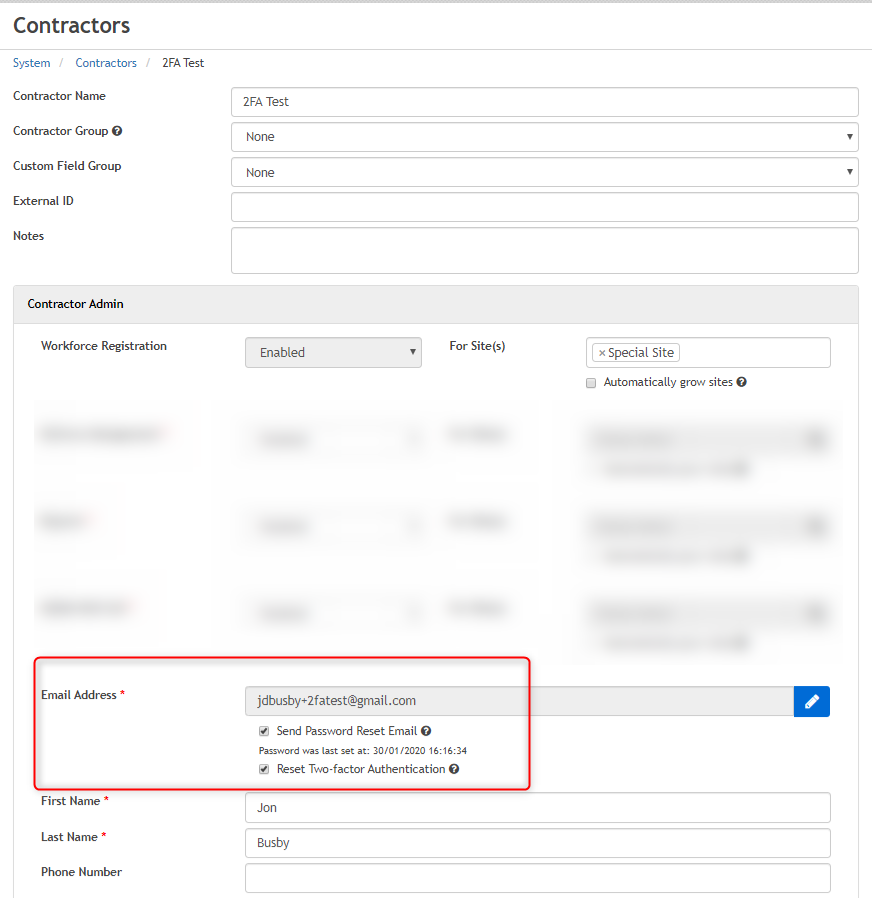This screenshot has width=872, height=898.
Task: Select the First Name field
Action: (x=537, y=807)
